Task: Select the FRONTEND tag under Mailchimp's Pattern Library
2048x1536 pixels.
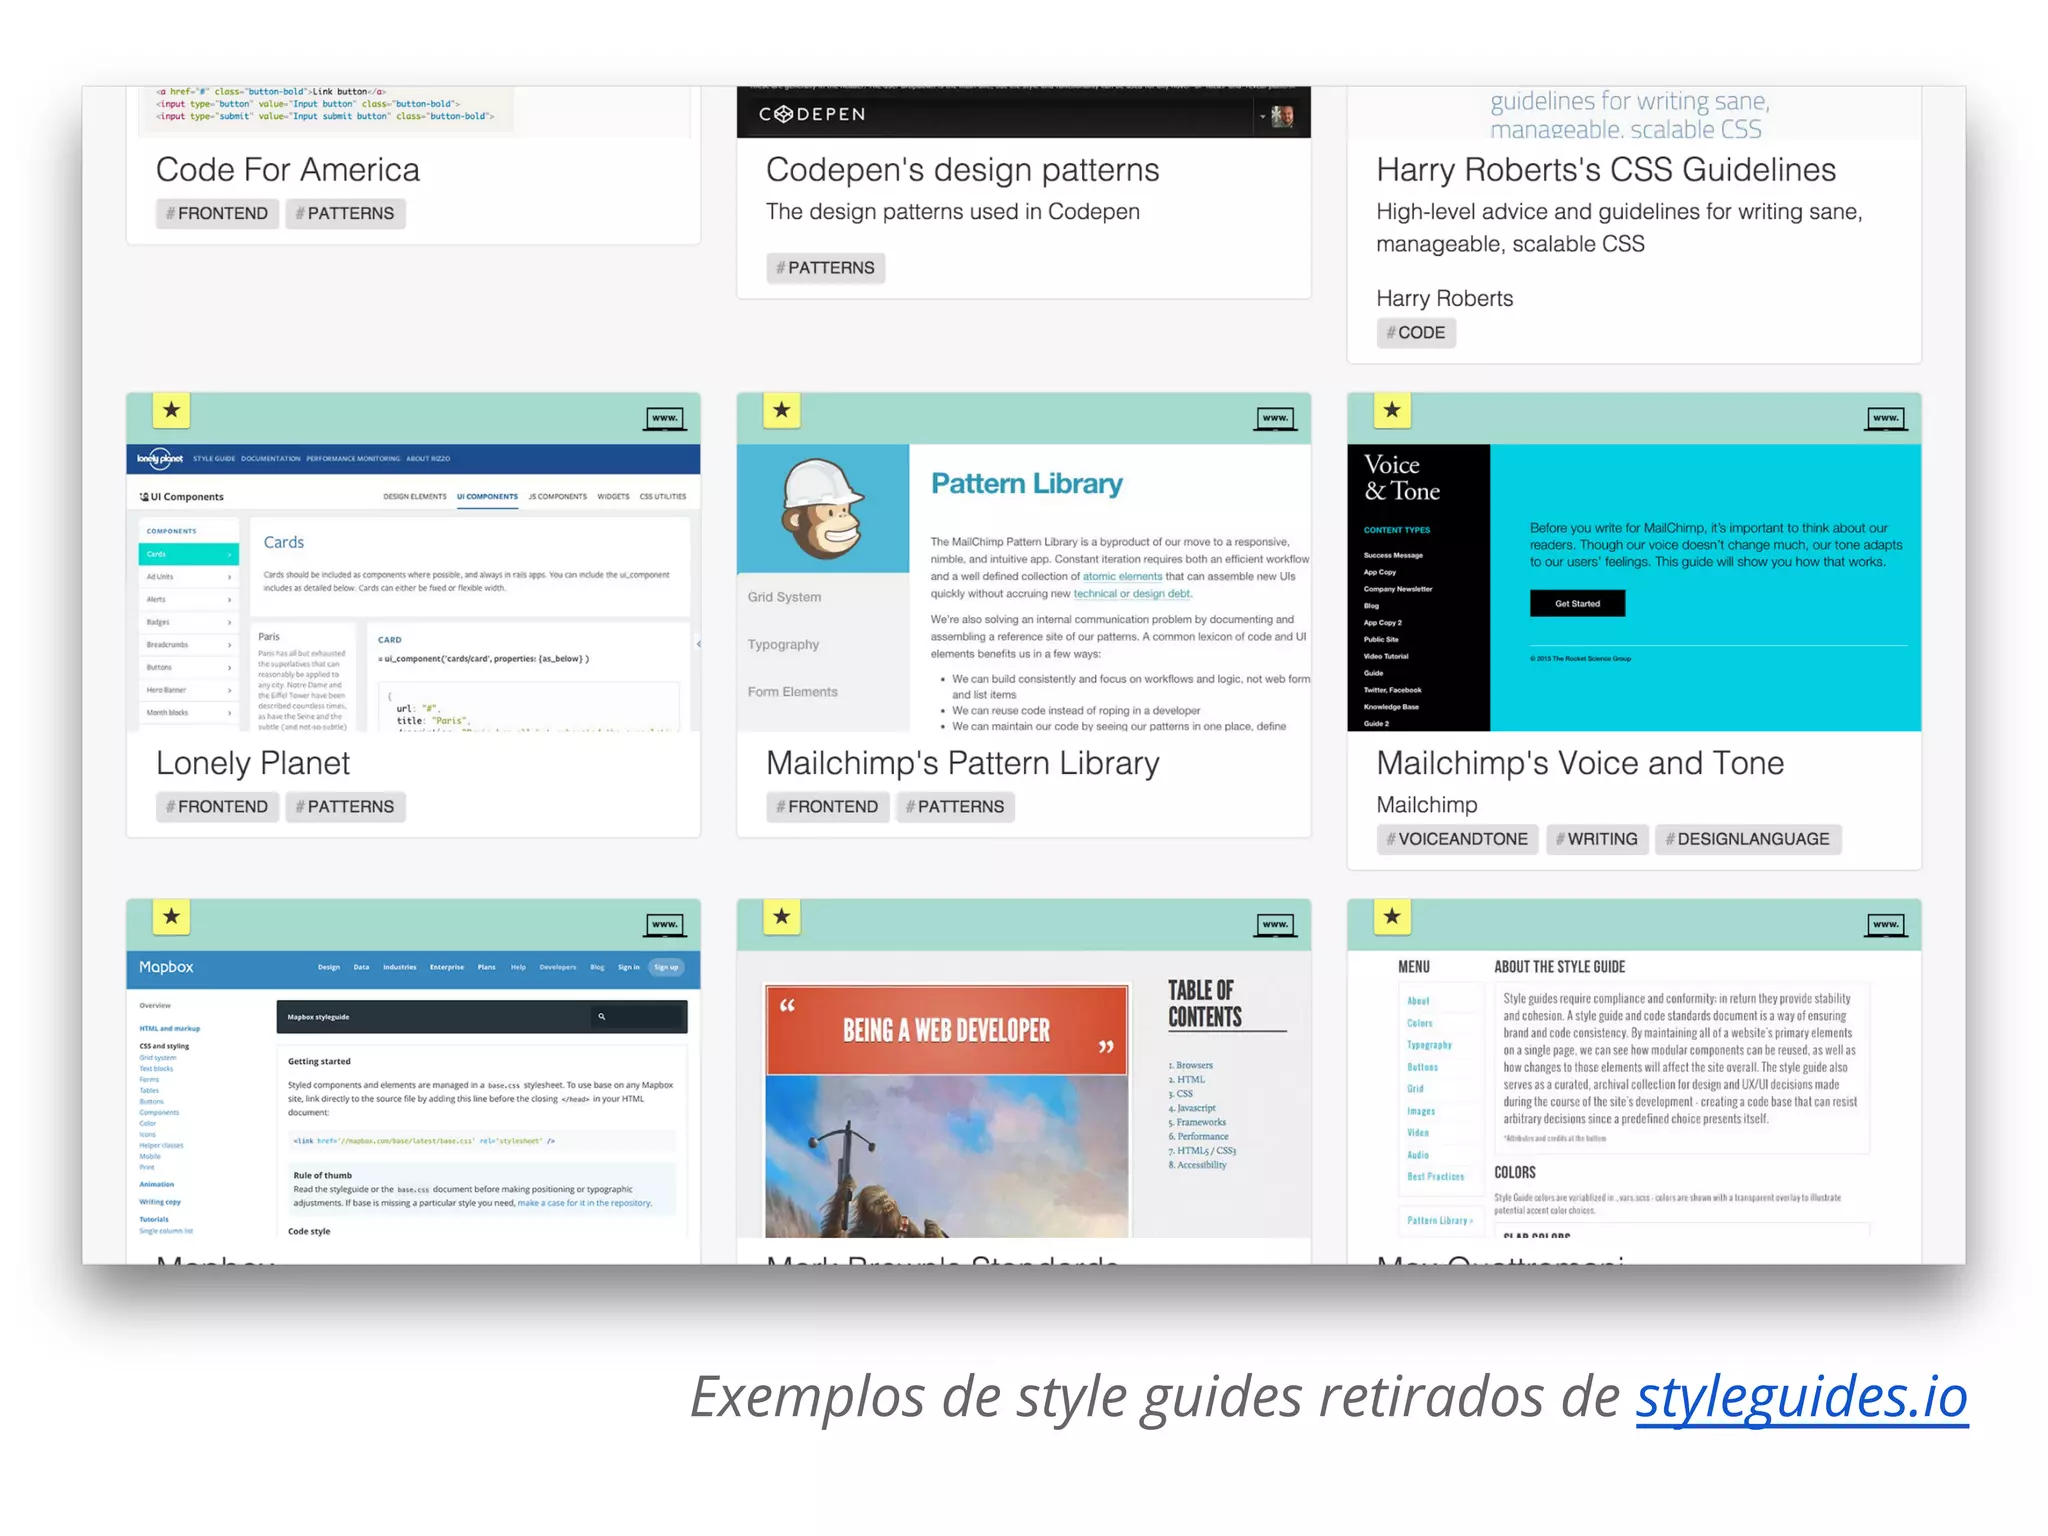Action: click(x=827, y=806)
